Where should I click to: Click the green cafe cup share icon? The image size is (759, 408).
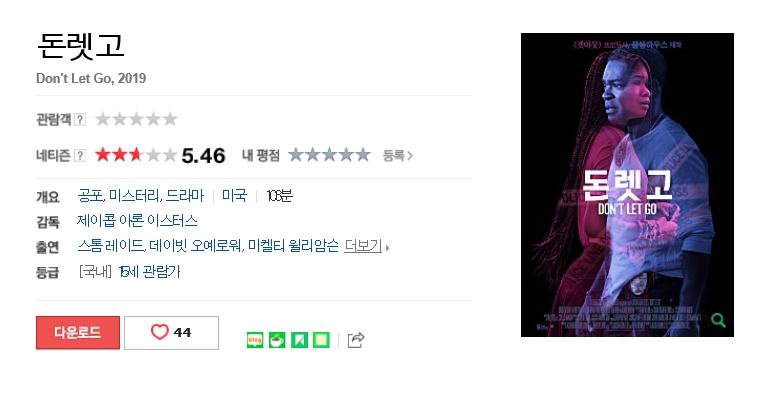point(277,340)
